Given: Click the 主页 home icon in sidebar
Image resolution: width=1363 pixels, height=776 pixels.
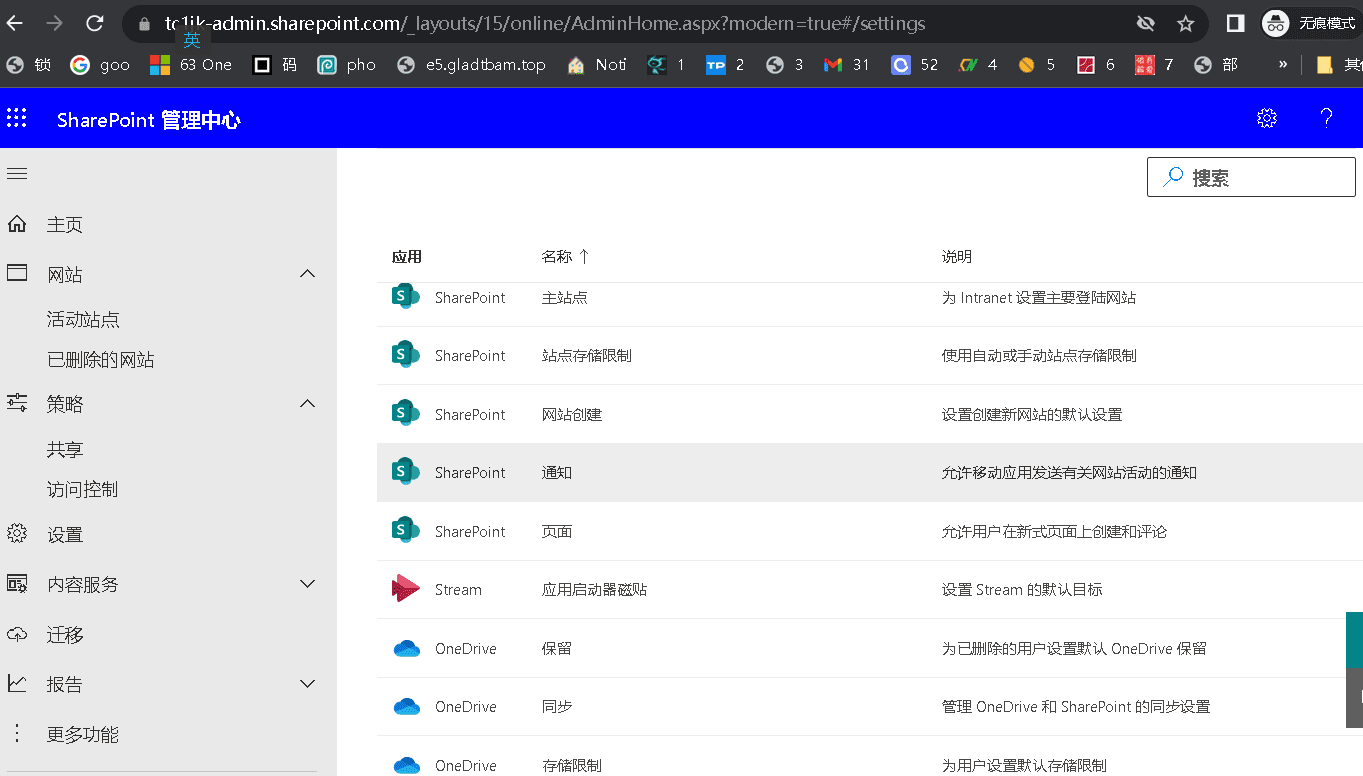Looking at the screenshot, I should click(x=17, y=224).
